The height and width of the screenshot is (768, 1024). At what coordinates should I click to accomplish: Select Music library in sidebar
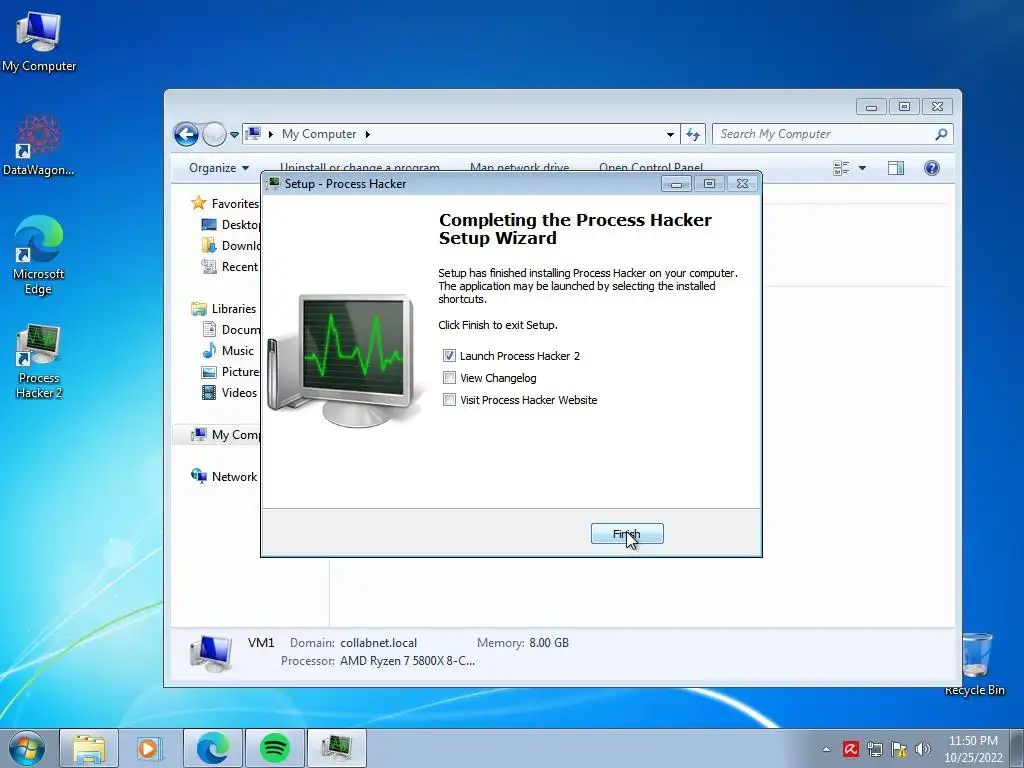click(228, 351)
